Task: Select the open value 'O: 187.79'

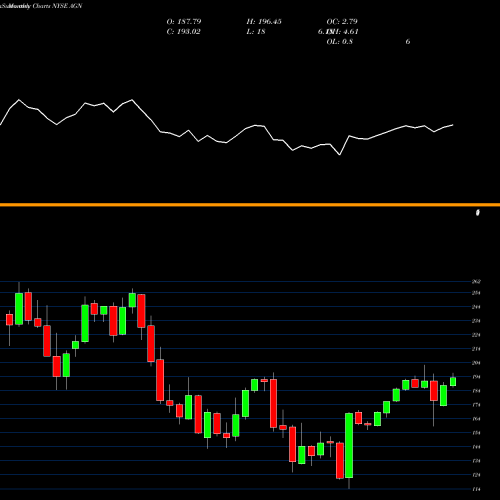Action: (x=184, y=22)
